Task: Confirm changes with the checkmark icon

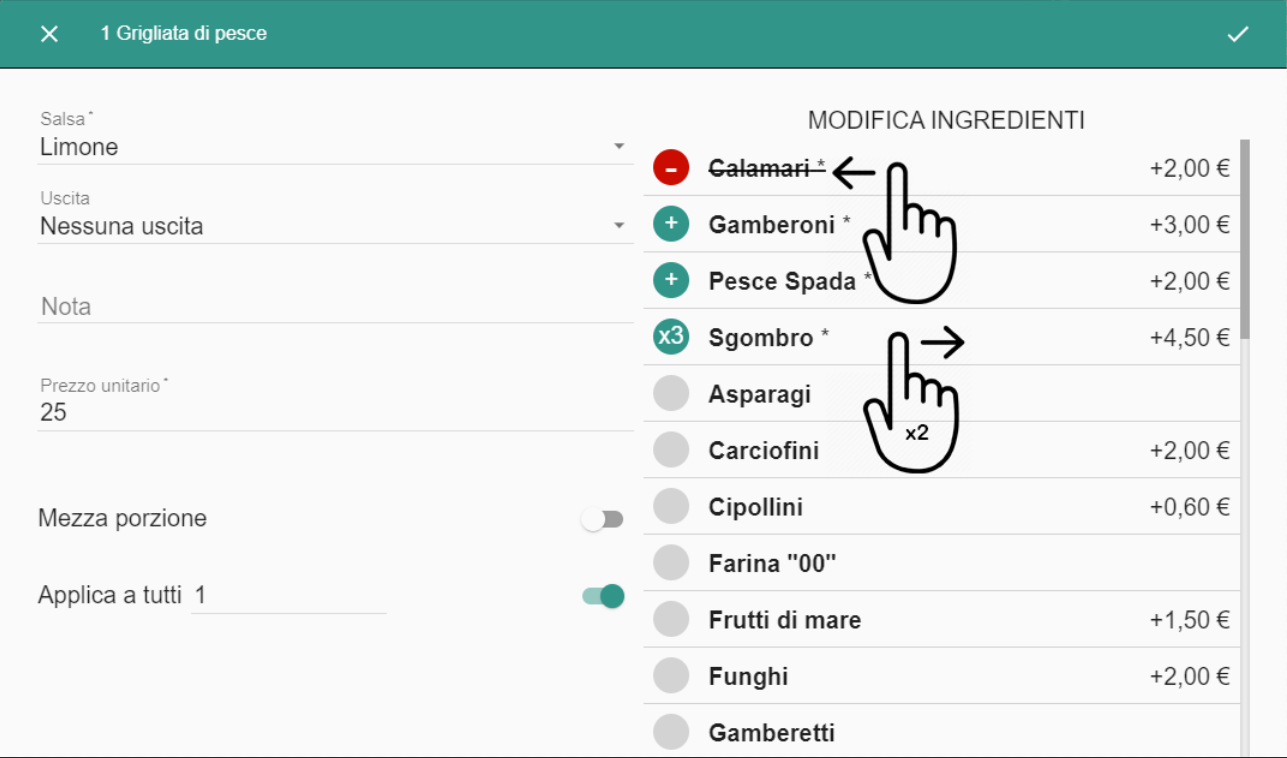Action: tap(1238, 34)
